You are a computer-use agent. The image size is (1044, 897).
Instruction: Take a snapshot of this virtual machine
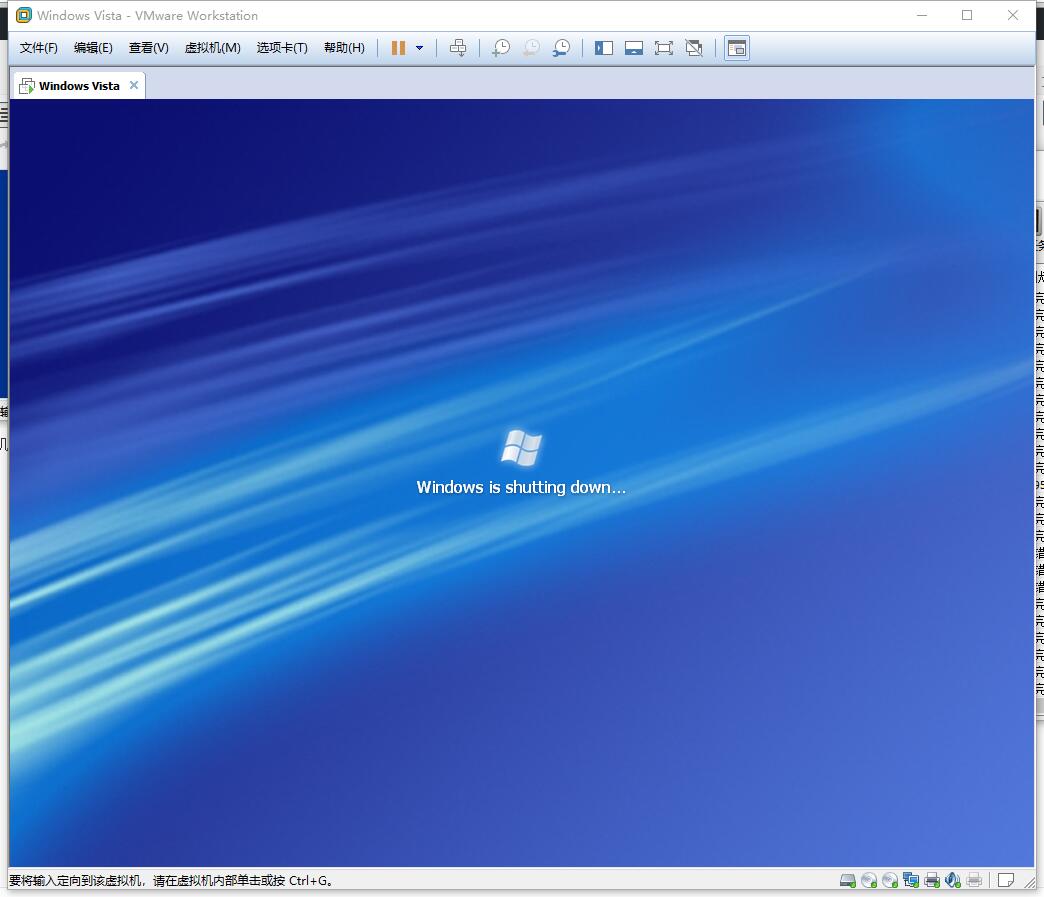tap(501, 48)
